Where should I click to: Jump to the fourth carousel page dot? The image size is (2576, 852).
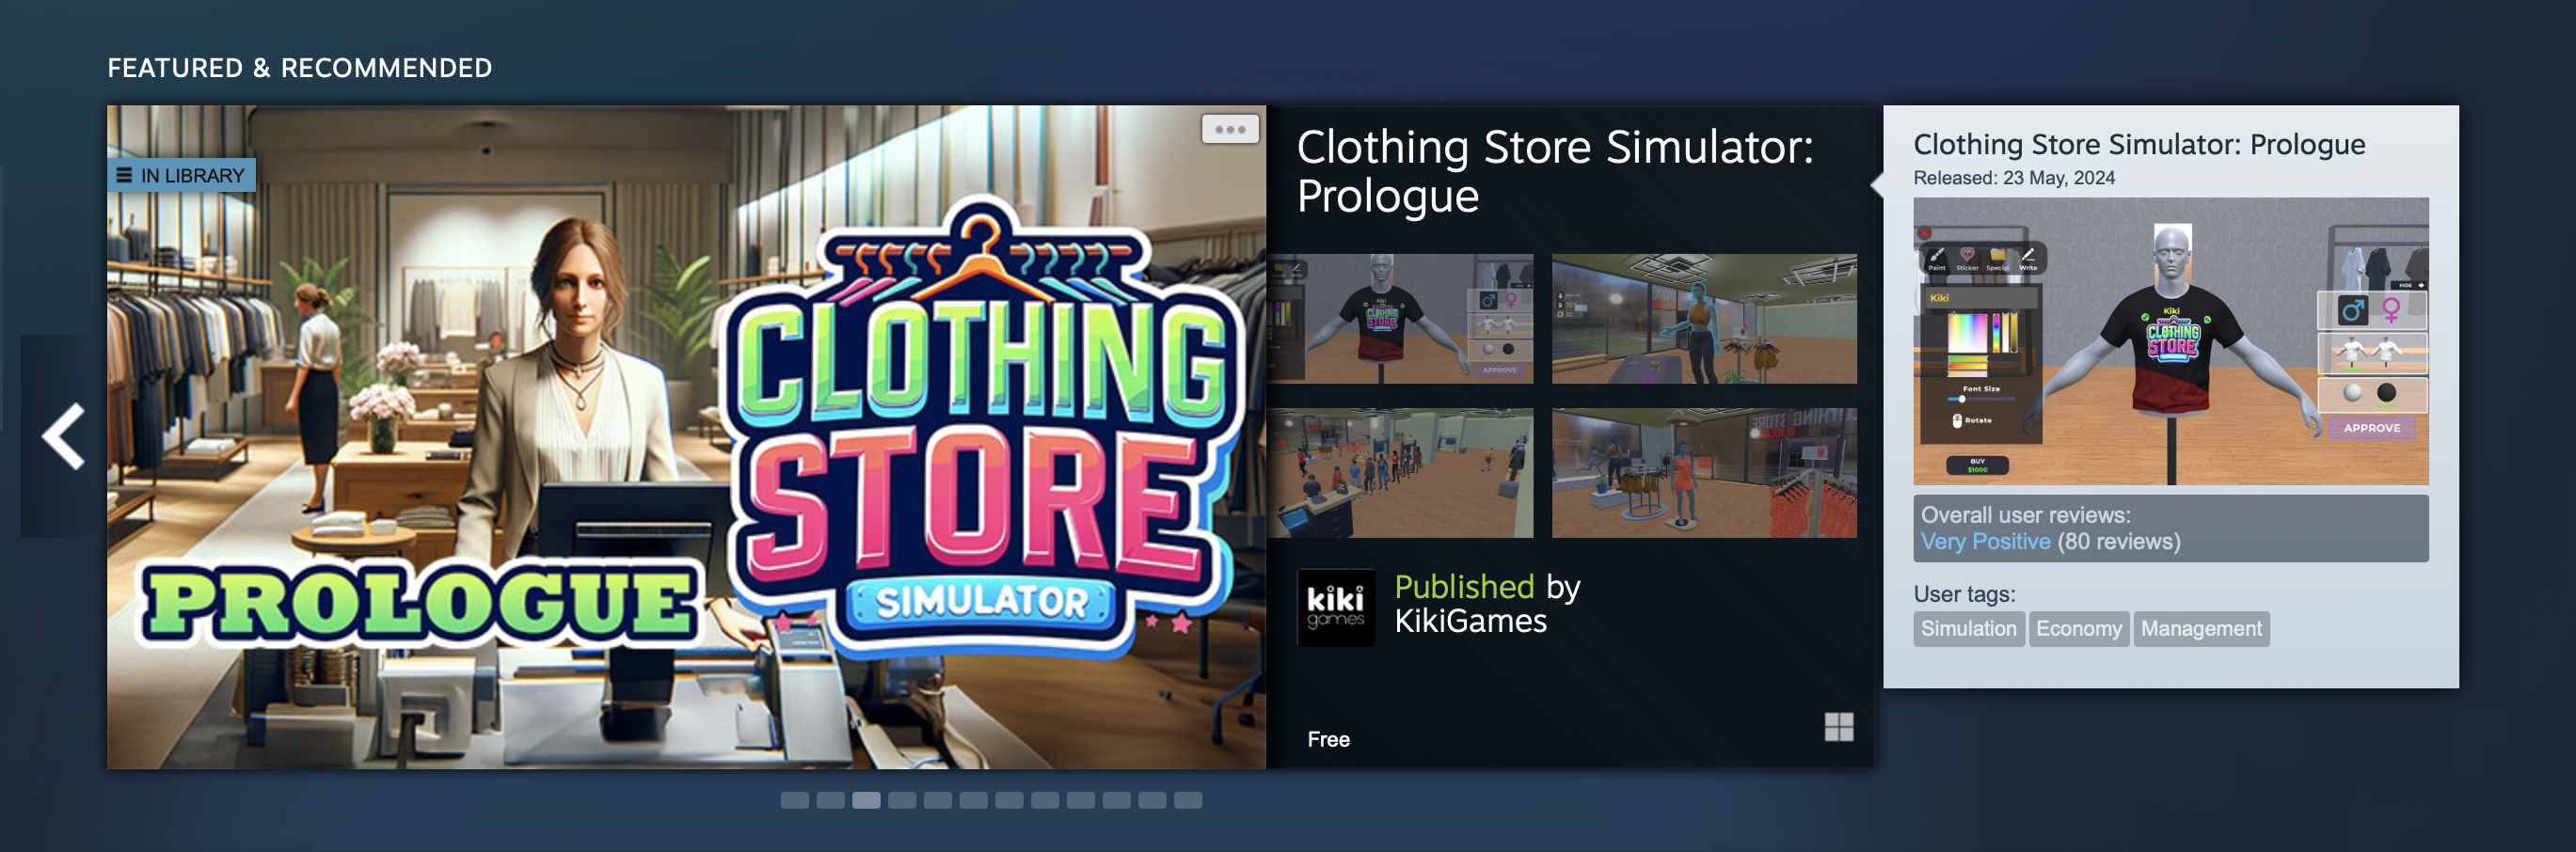pyautogui.click(x=902, y=800)
